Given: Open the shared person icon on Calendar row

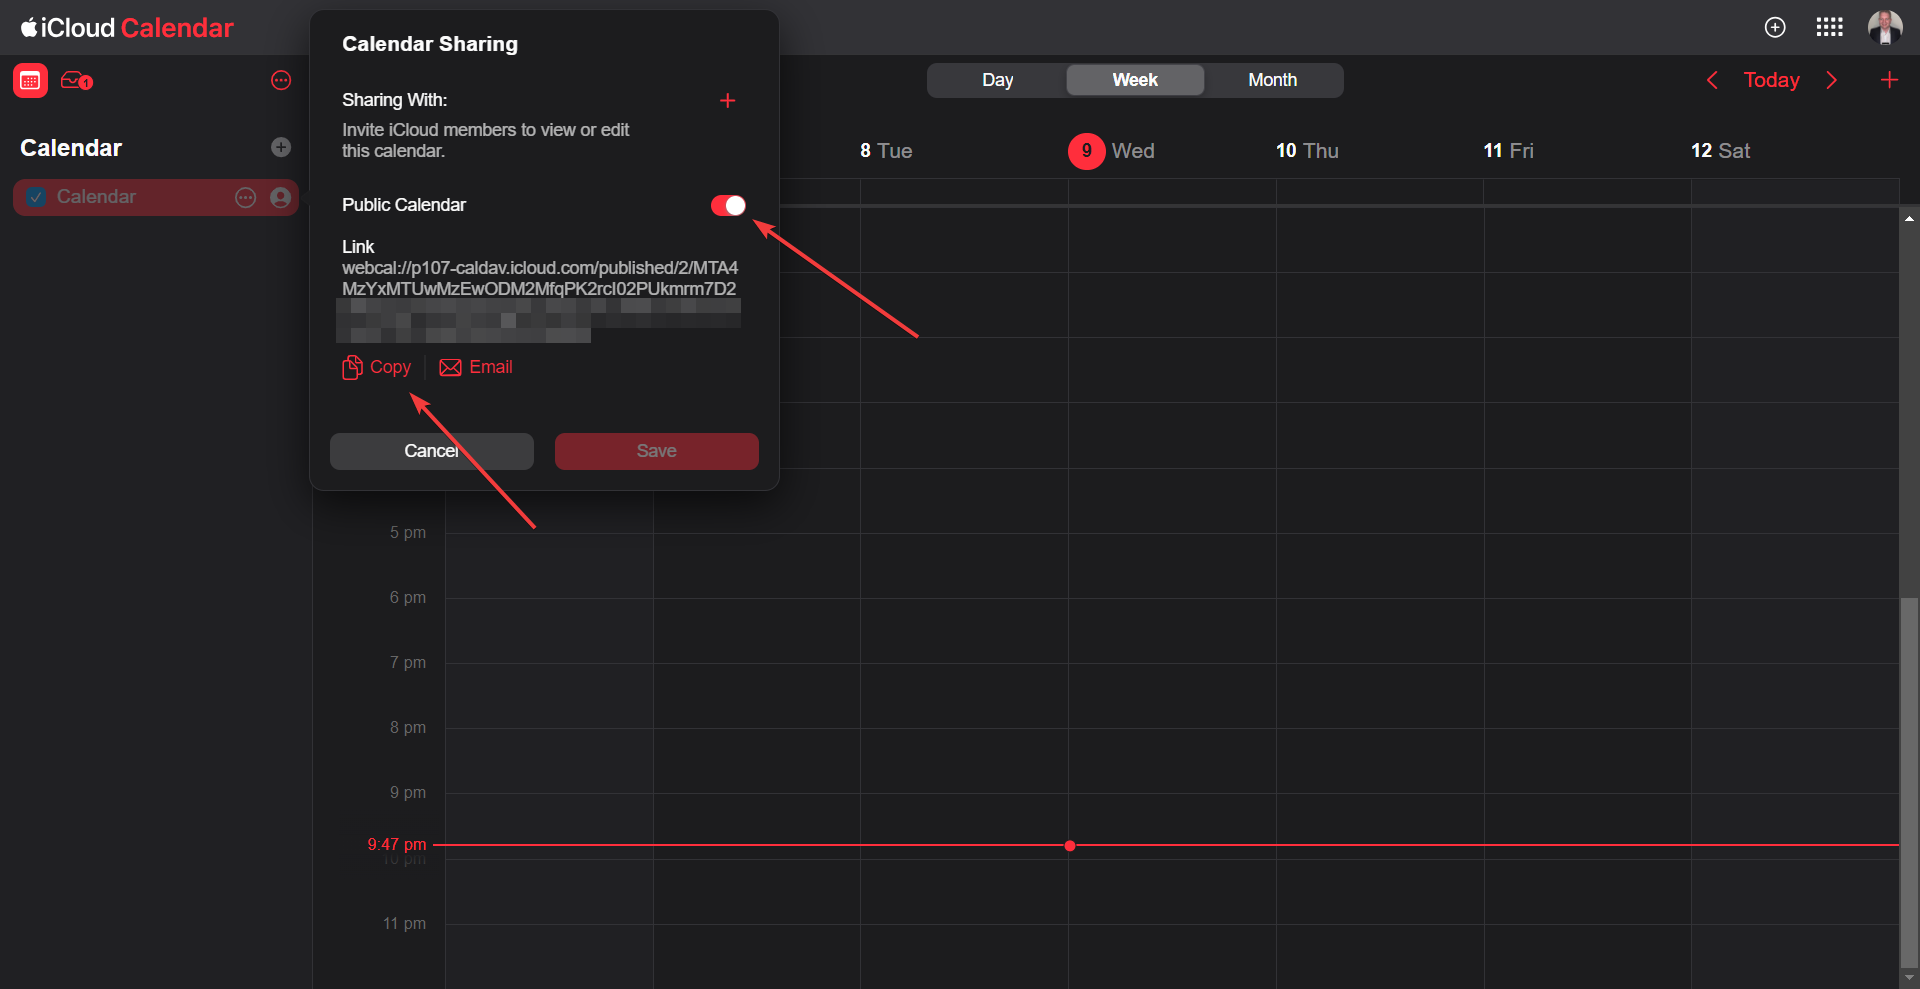Looking at the screenshot, I should pyautogui.click(x=281, y=198).
